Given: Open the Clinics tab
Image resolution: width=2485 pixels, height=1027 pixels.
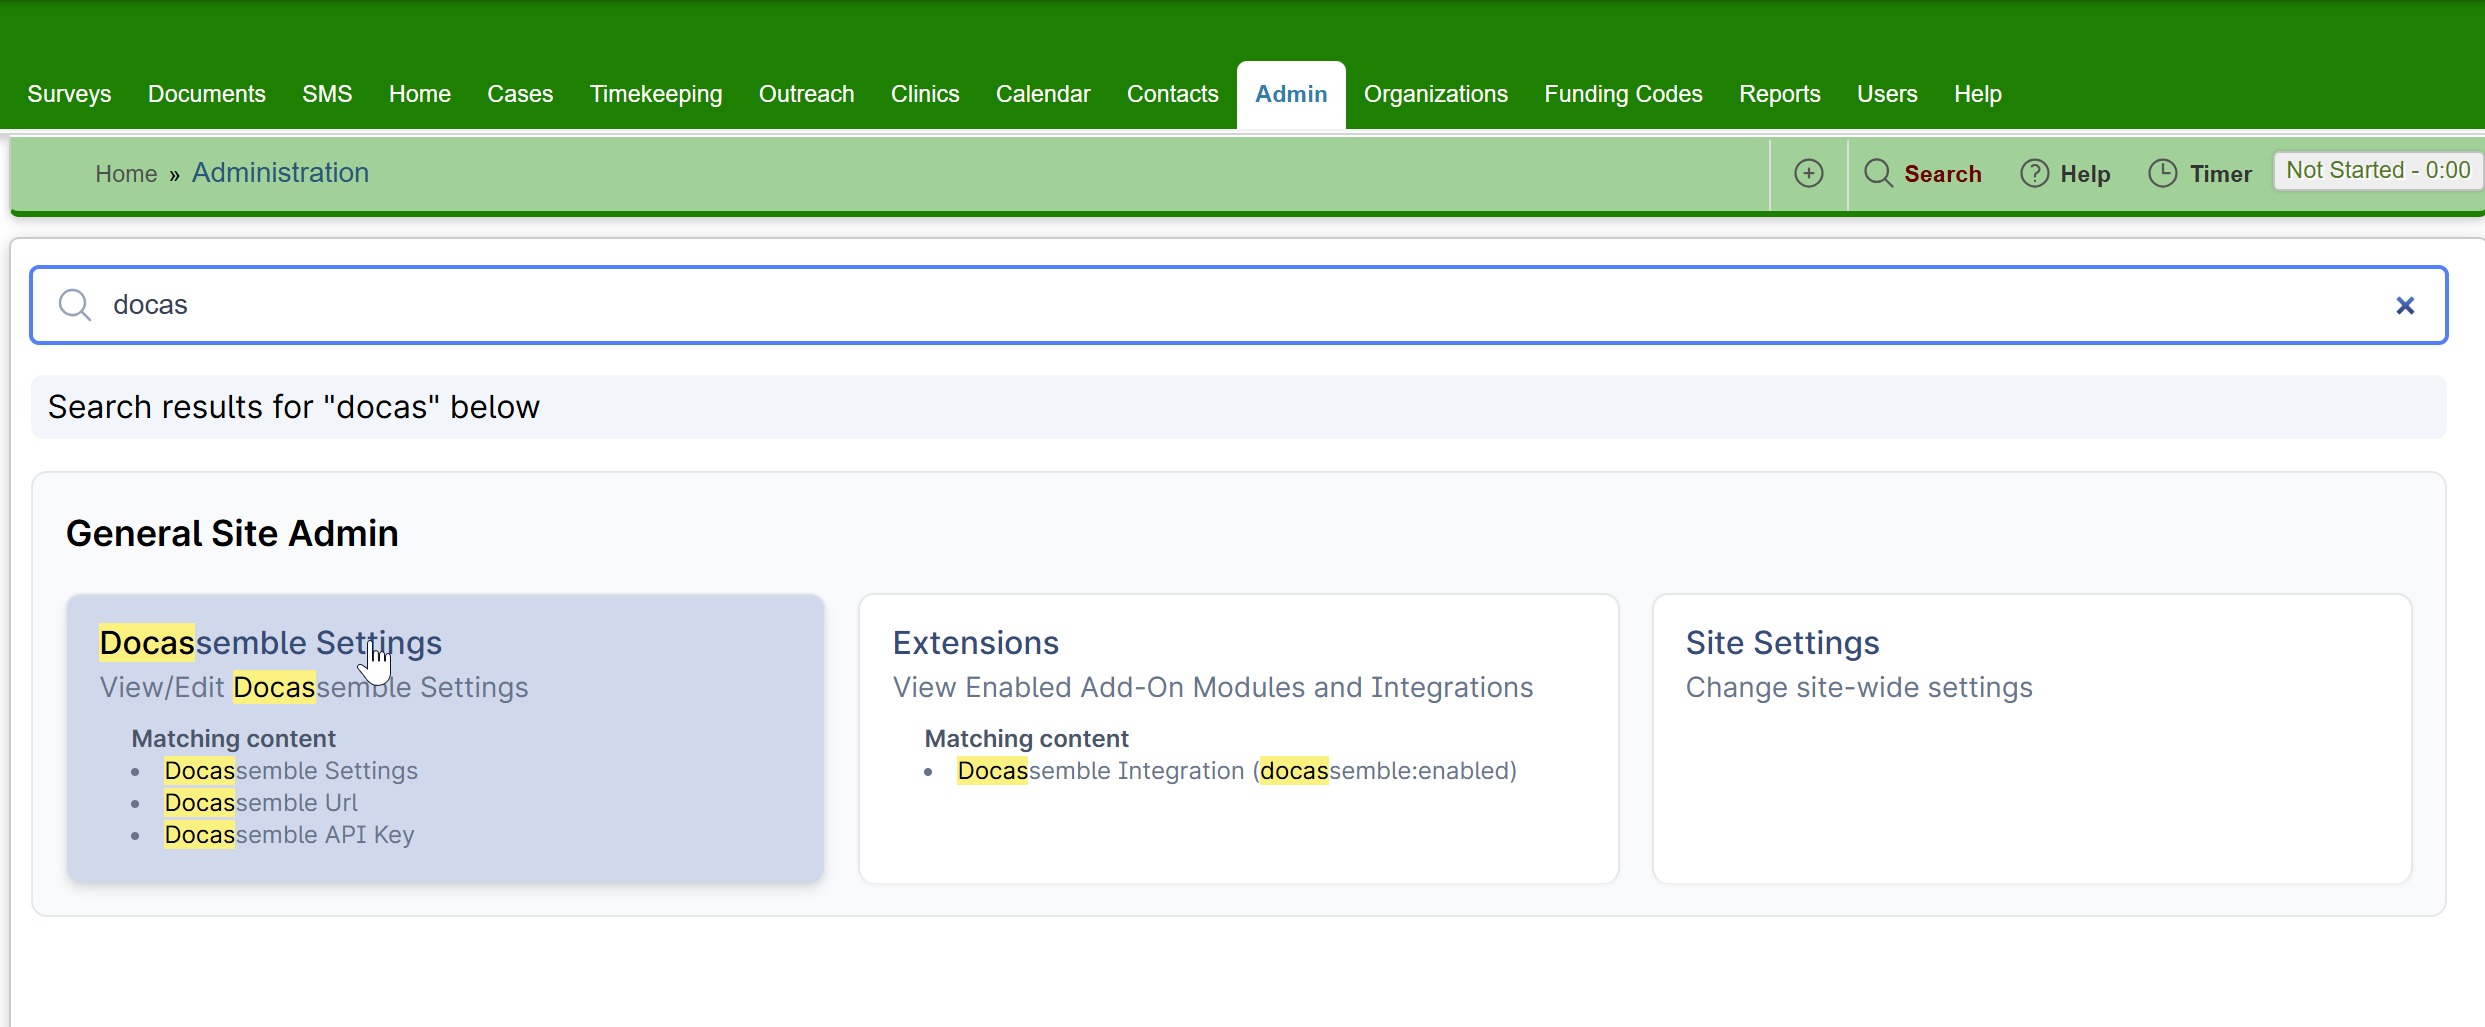Looking at the screenshot, I should (925, 94).
